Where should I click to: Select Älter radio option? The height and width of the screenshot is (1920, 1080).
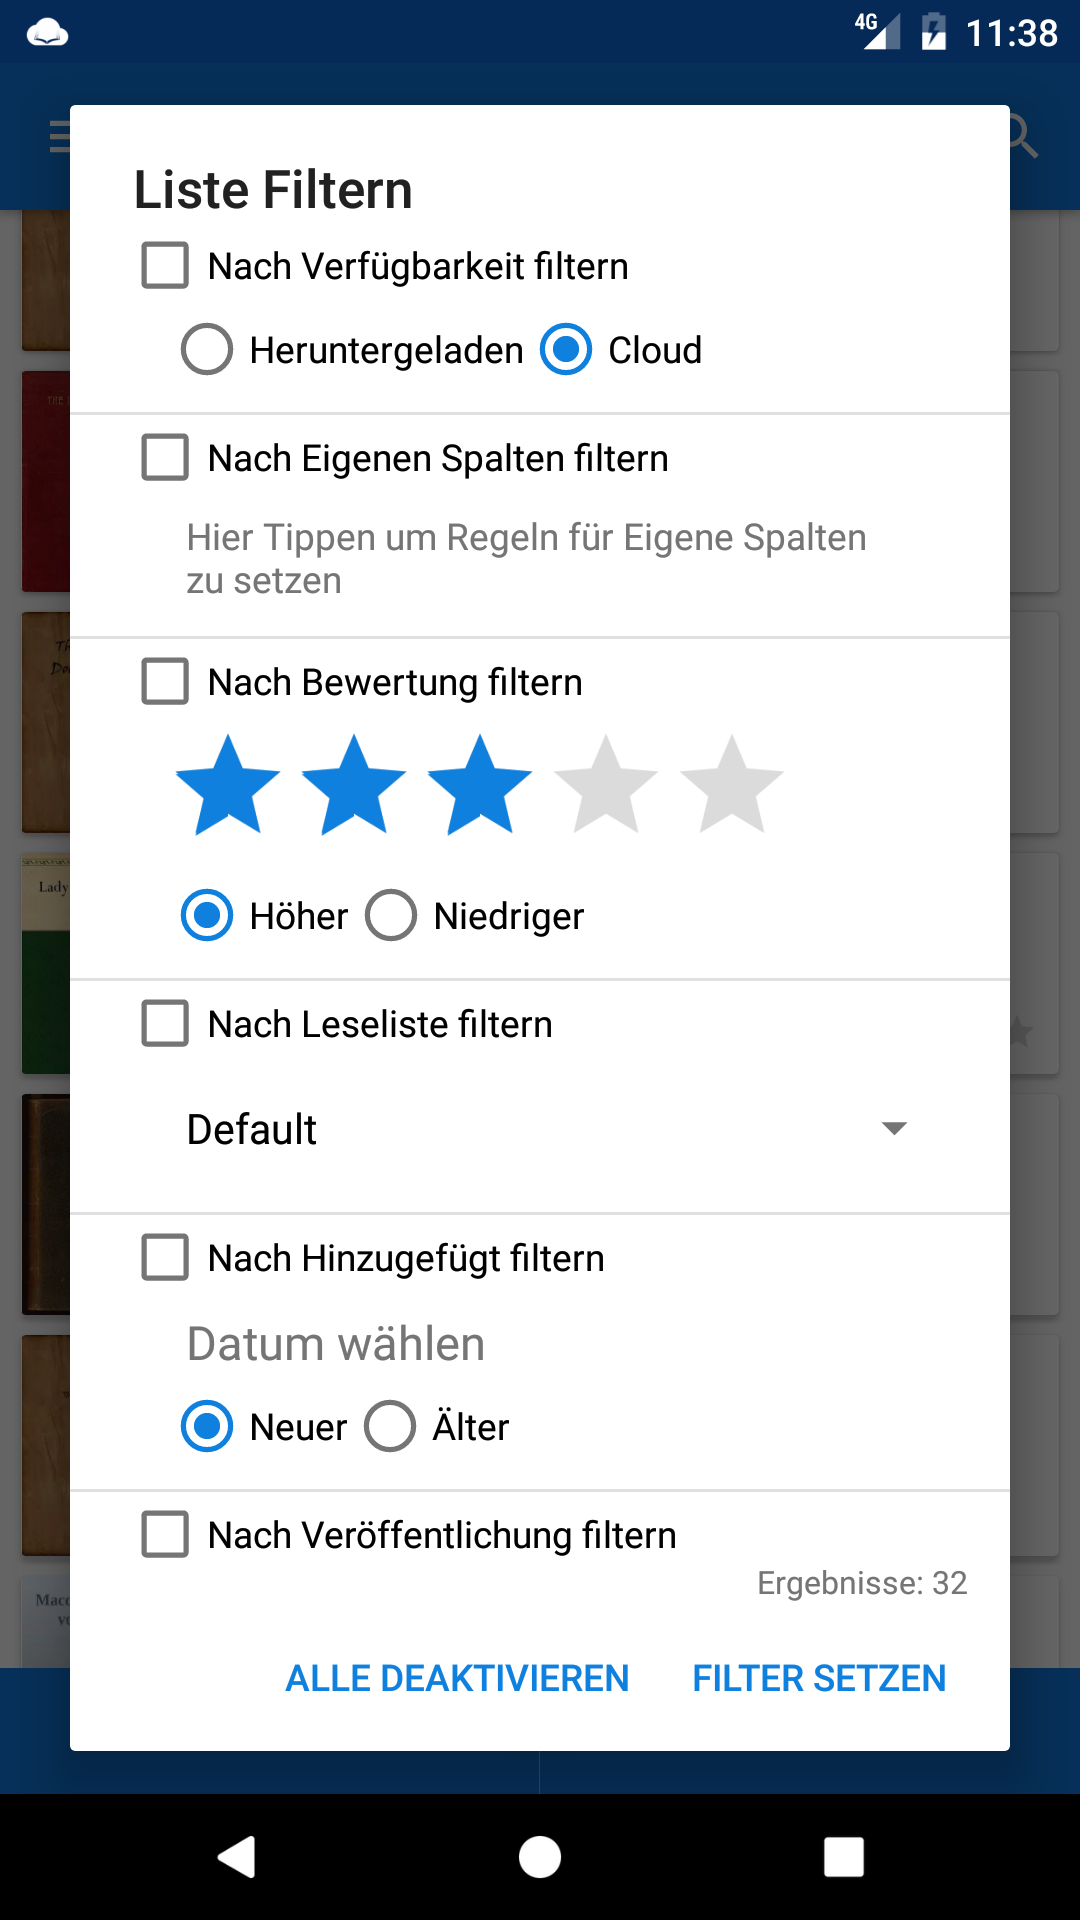pyautogui.click(x=390, y=1427)
